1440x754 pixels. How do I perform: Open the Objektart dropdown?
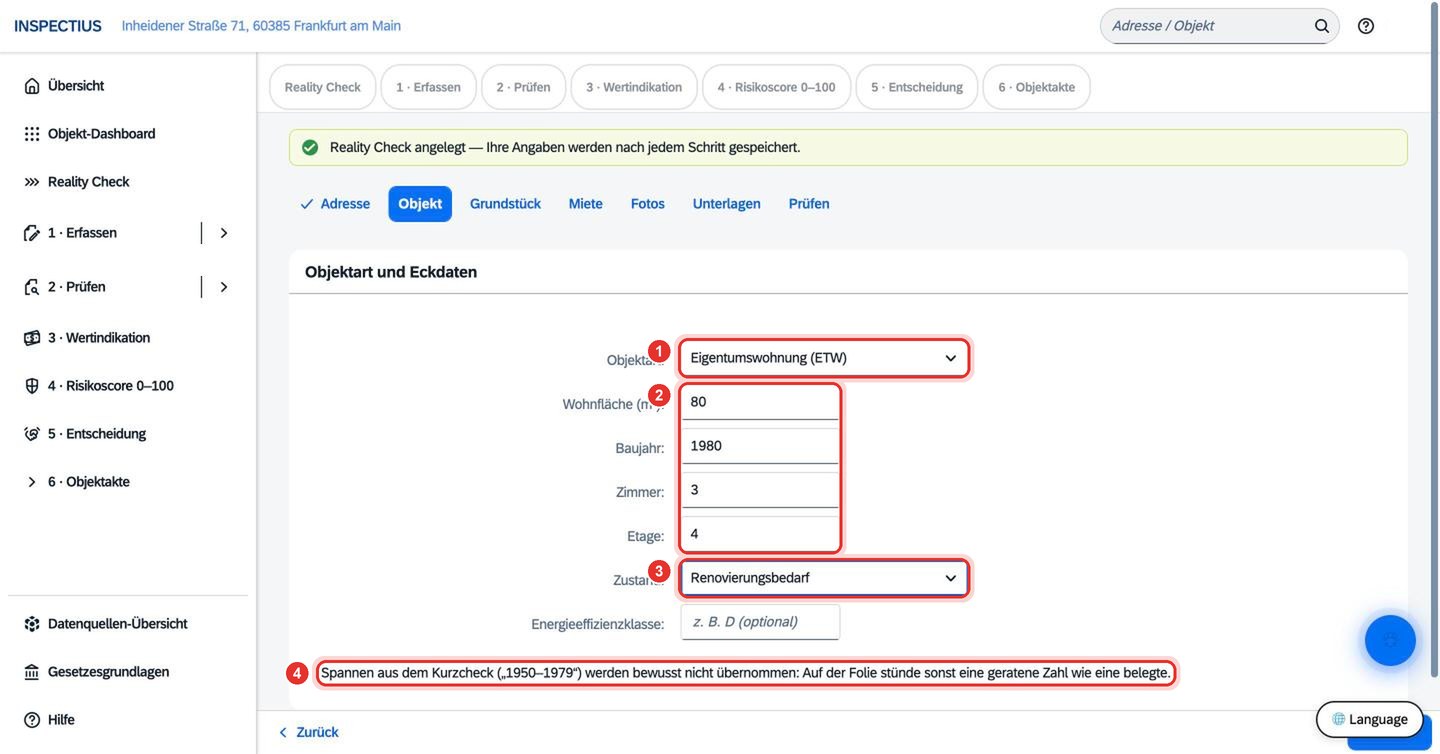[x=824, y=358]
